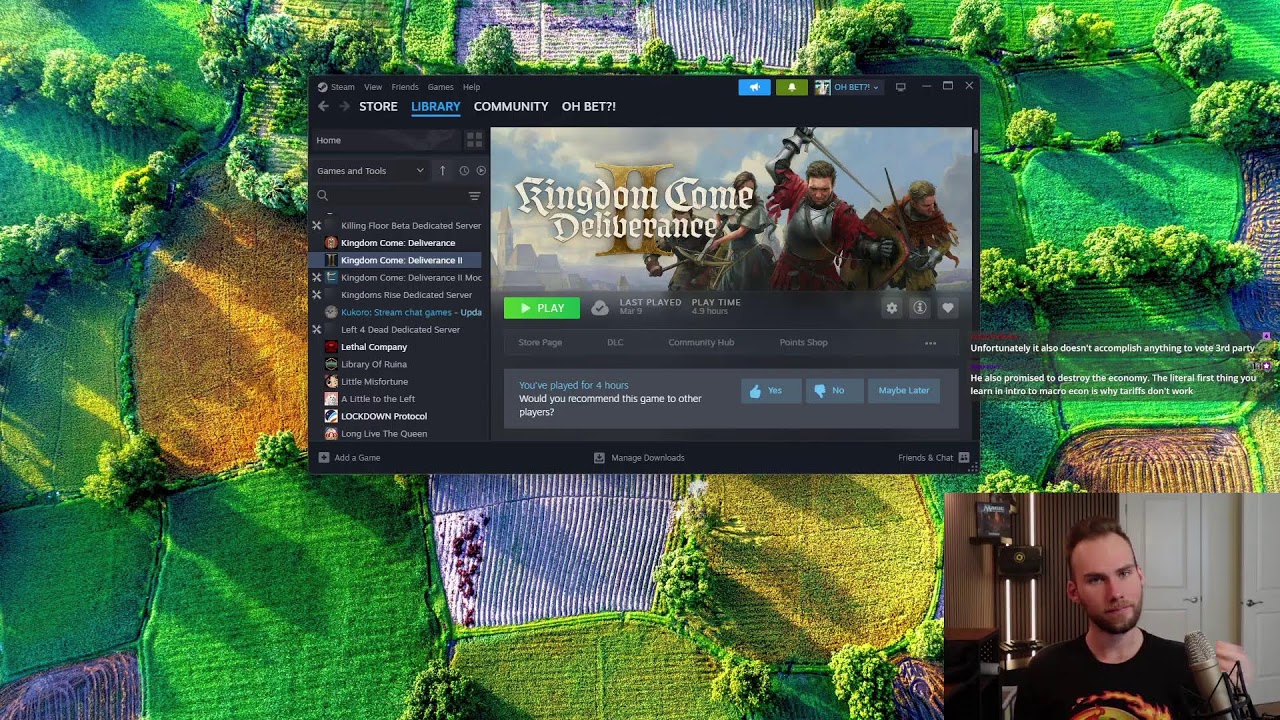Image resolution: width=1280 pixels, height=720 pixels.
Task: Select Lethal Company game icon
Action: 331,347
